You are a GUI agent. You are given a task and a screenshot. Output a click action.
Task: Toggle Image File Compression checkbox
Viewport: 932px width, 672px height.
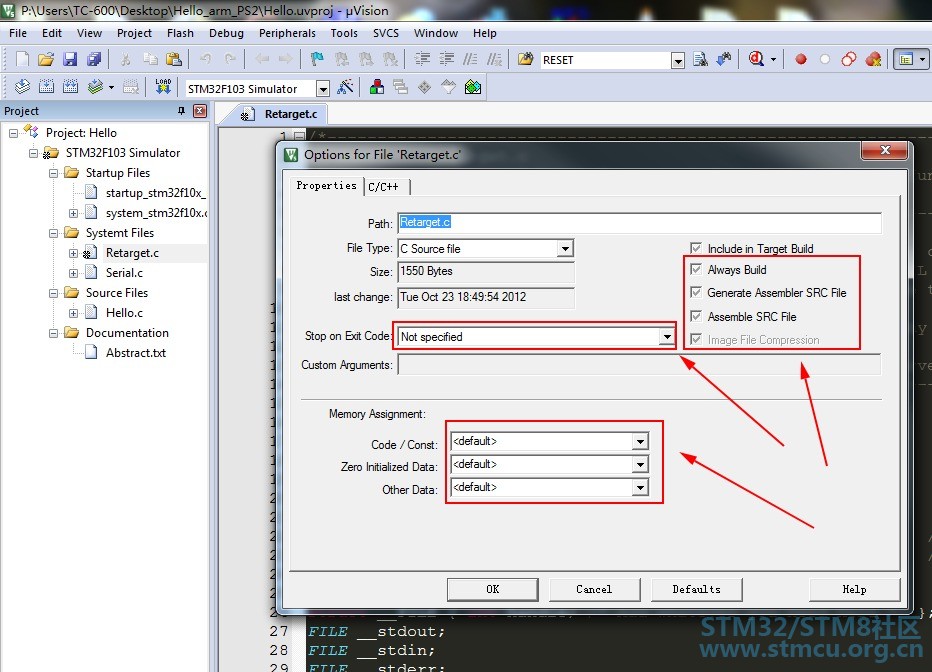(696, 339)
